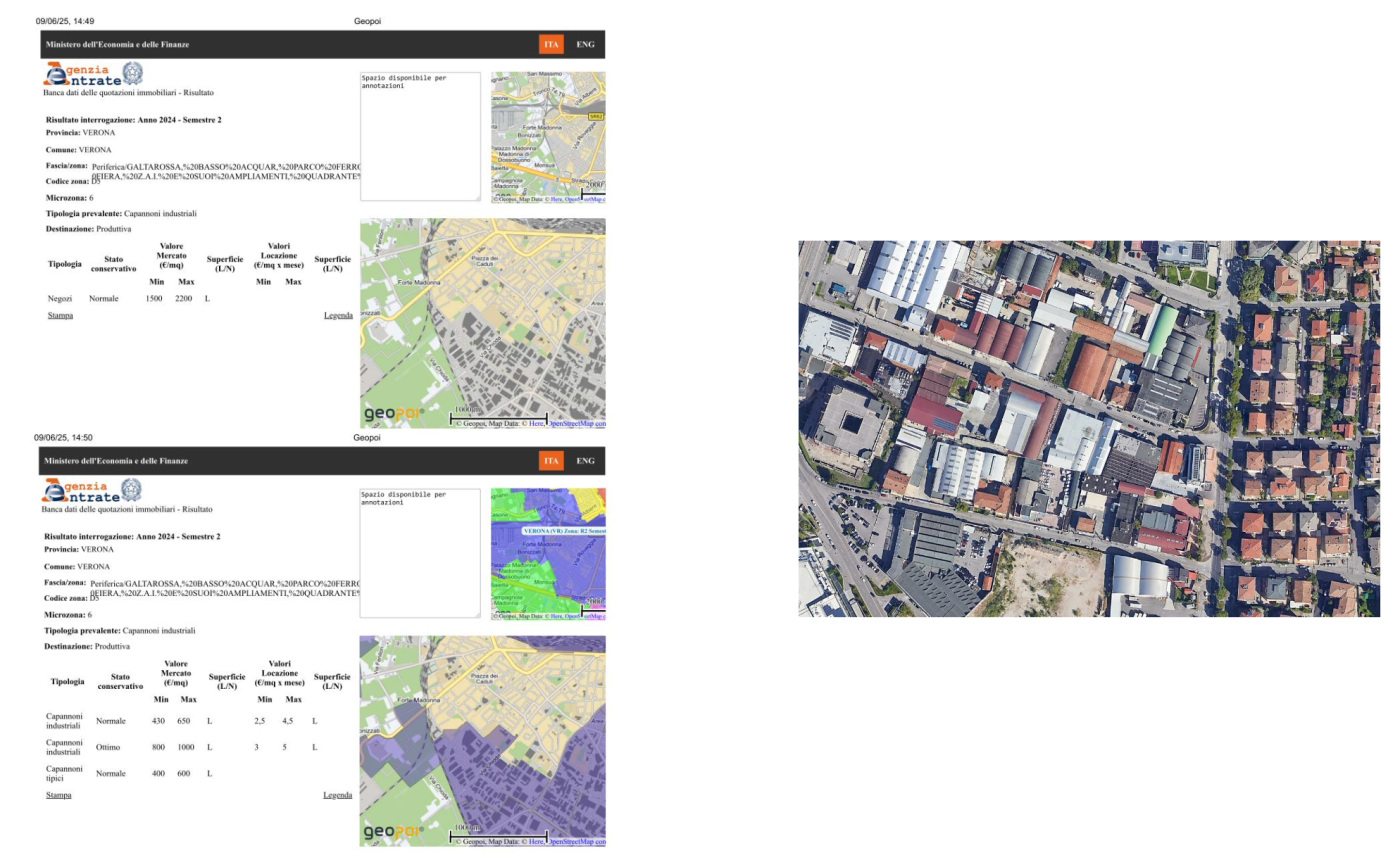Click the large street map on the 14:49 page

tap(482, 323)
